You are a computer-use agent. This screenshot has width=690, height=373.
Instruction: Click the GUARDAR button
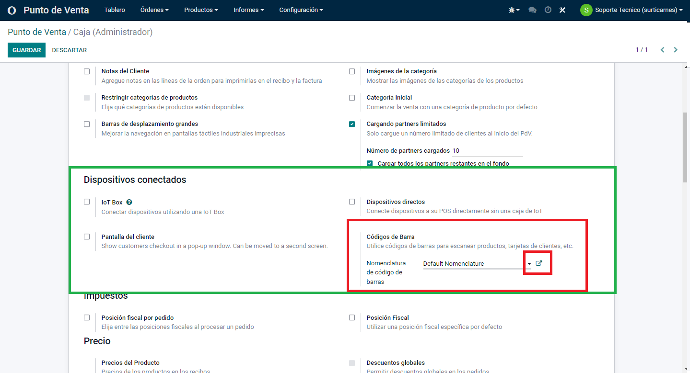point(27,50)
